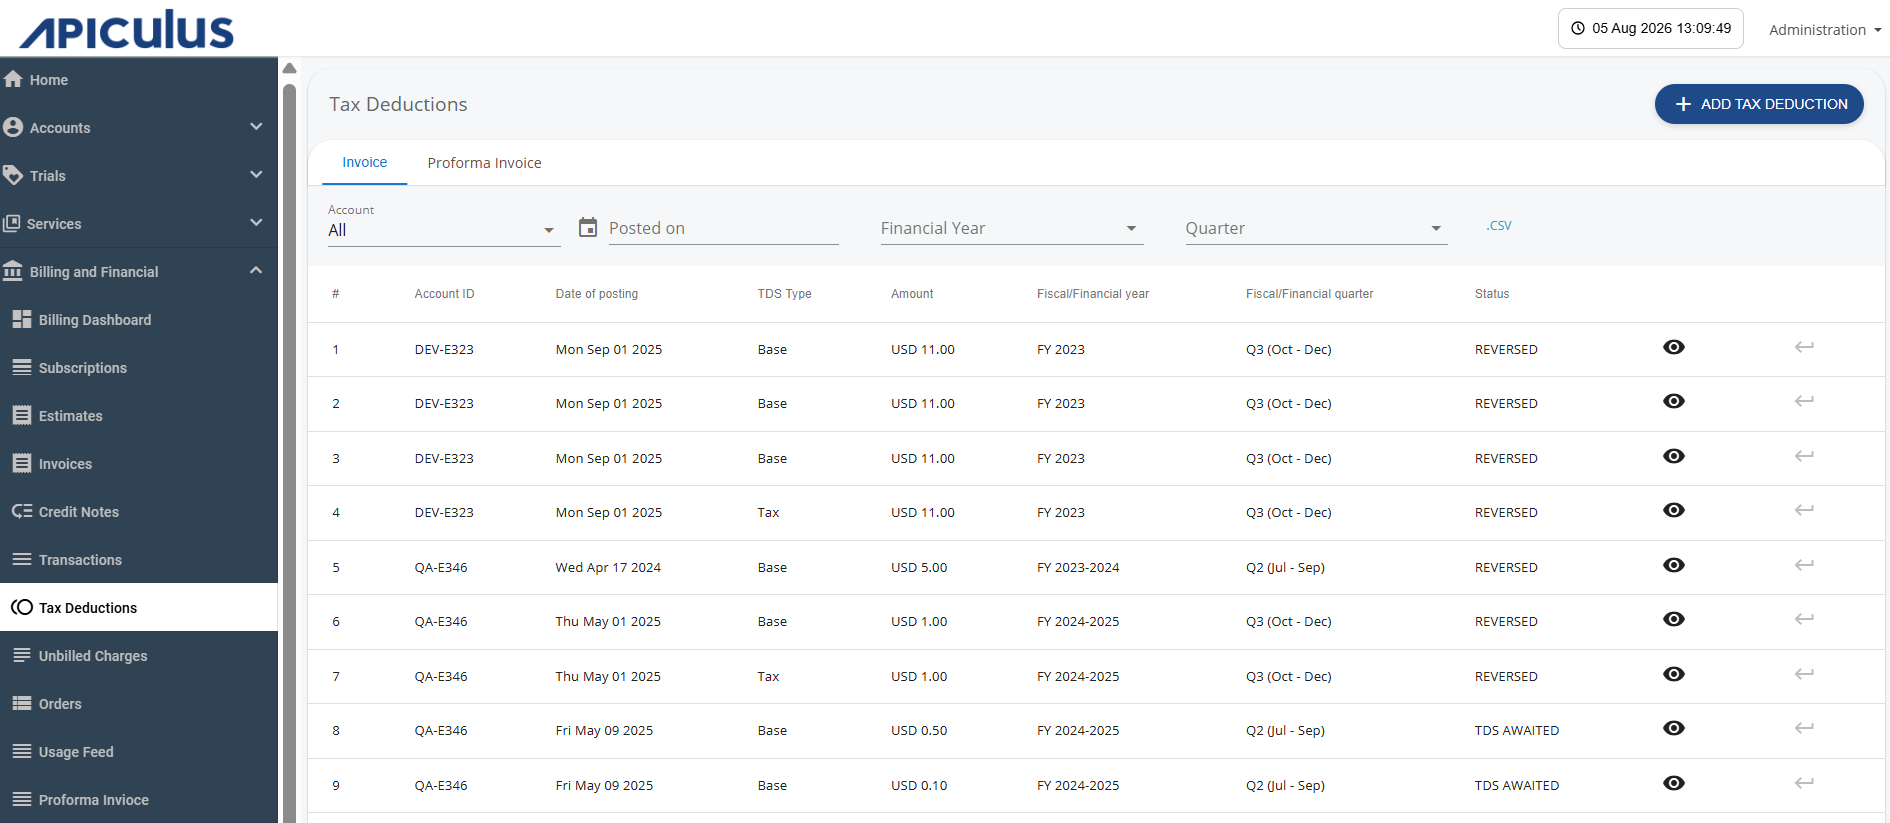Click reverse arrow icon on row 1
This screenshot has width=1890, height=823.
pos(1804,347)
